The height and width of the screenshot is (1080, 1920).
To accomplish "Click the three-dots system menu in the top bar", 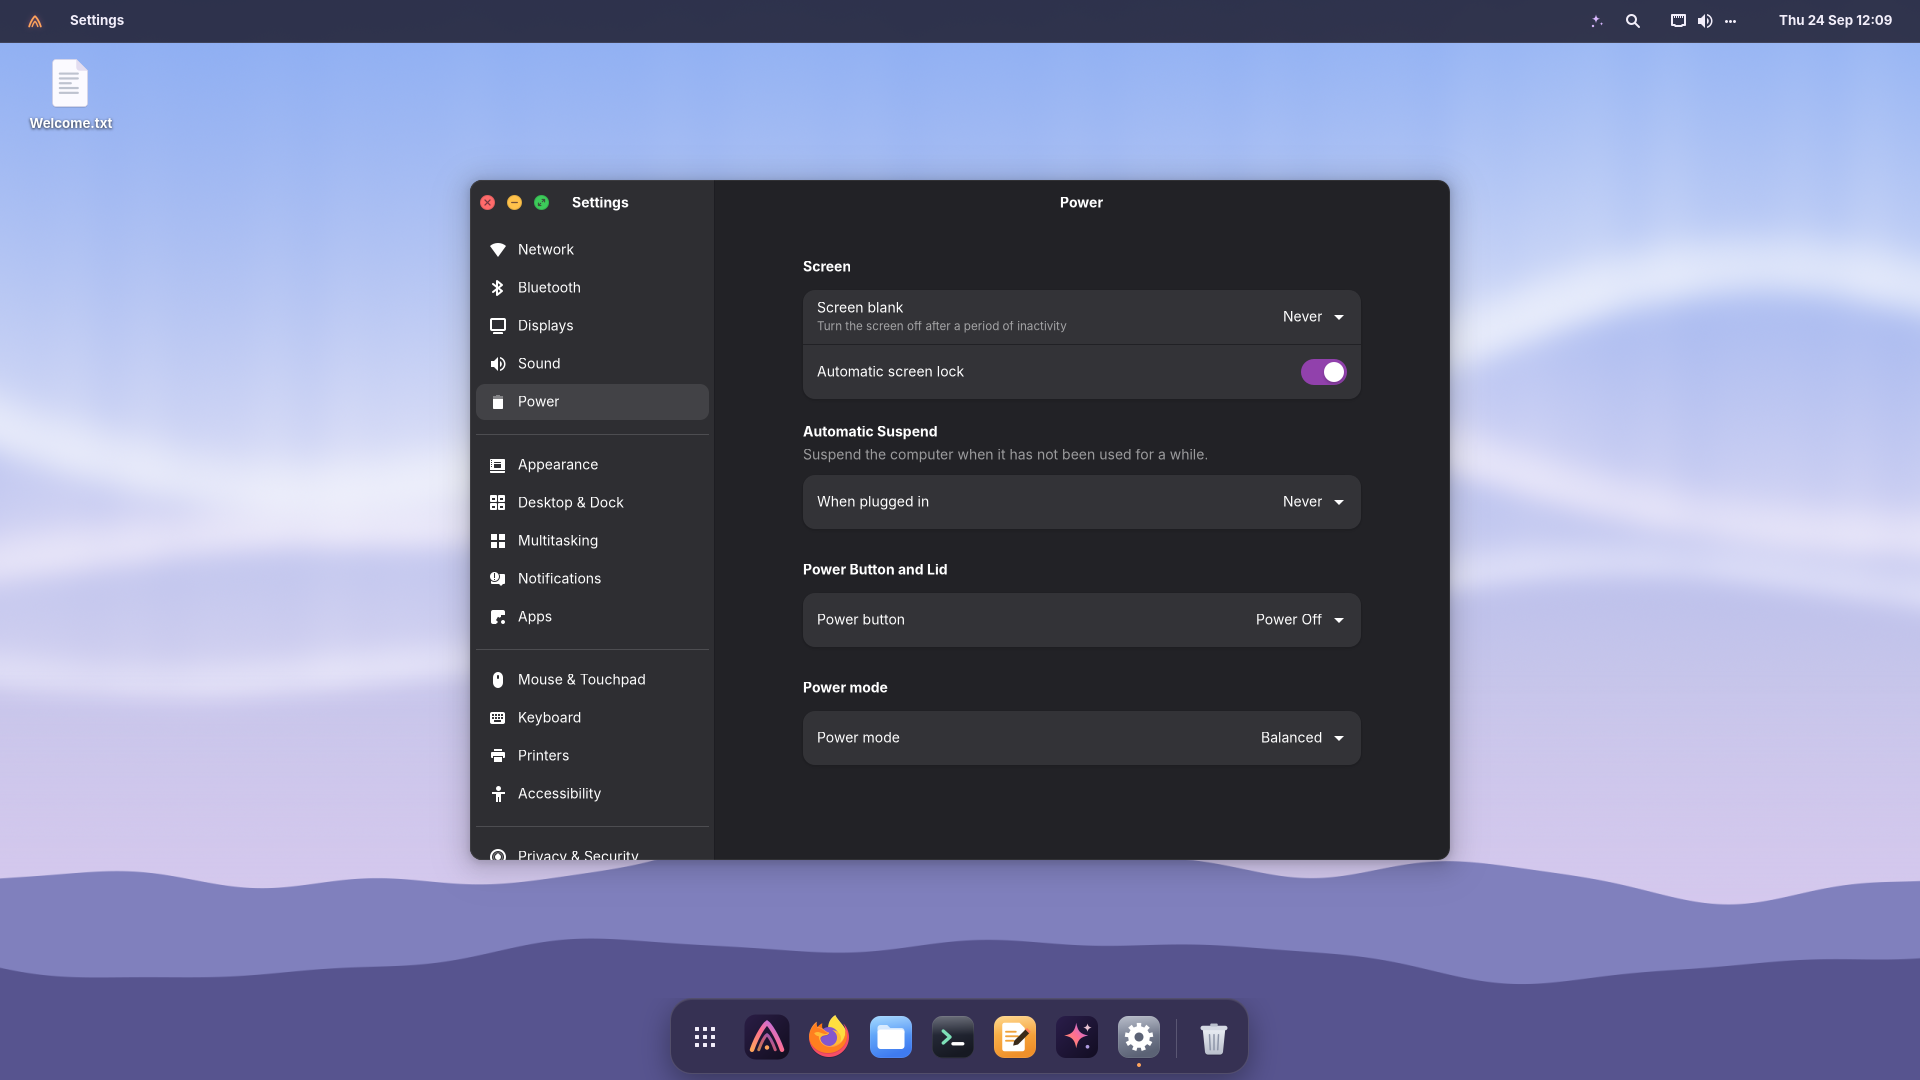I will 1731,21.
